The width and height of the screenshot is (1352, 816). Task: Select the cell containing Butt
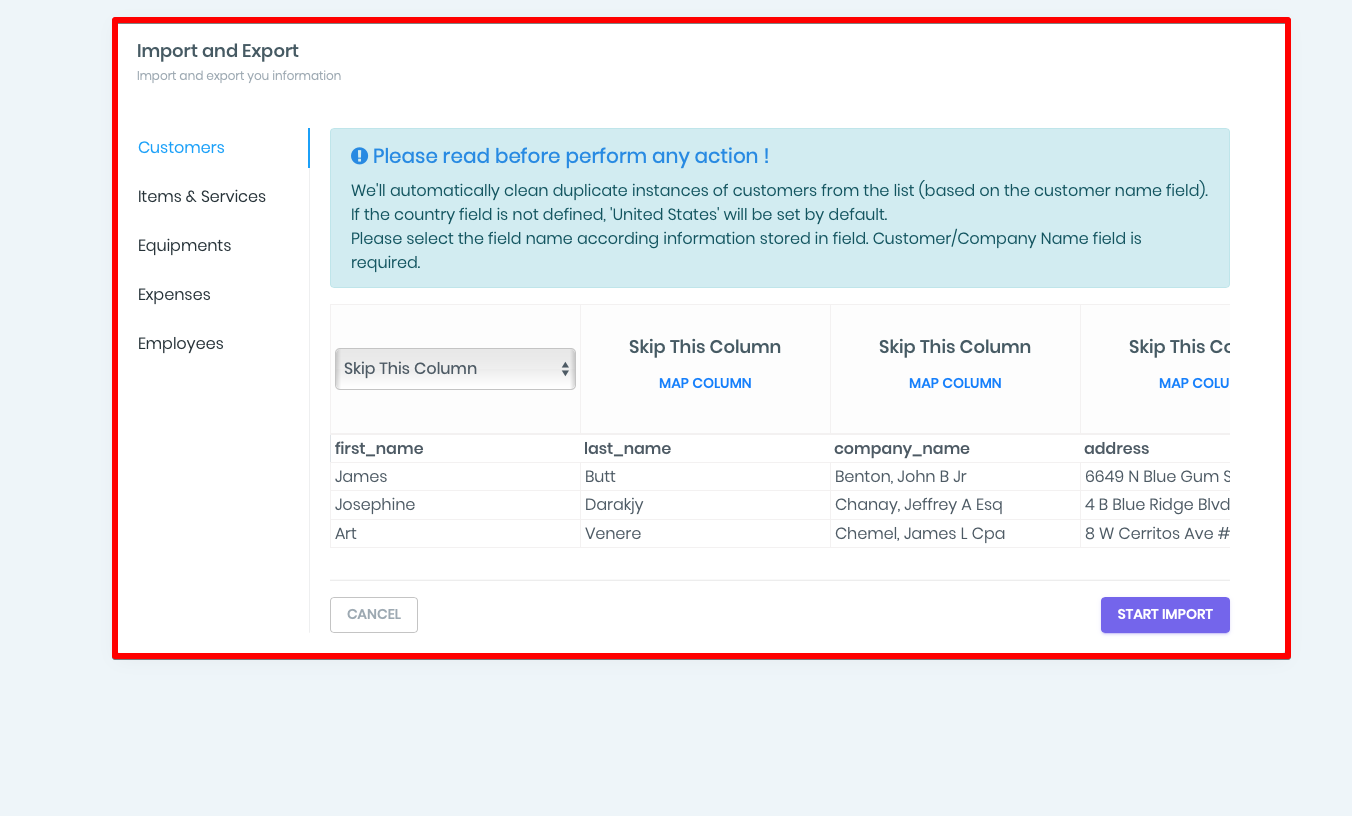point(705,477)
